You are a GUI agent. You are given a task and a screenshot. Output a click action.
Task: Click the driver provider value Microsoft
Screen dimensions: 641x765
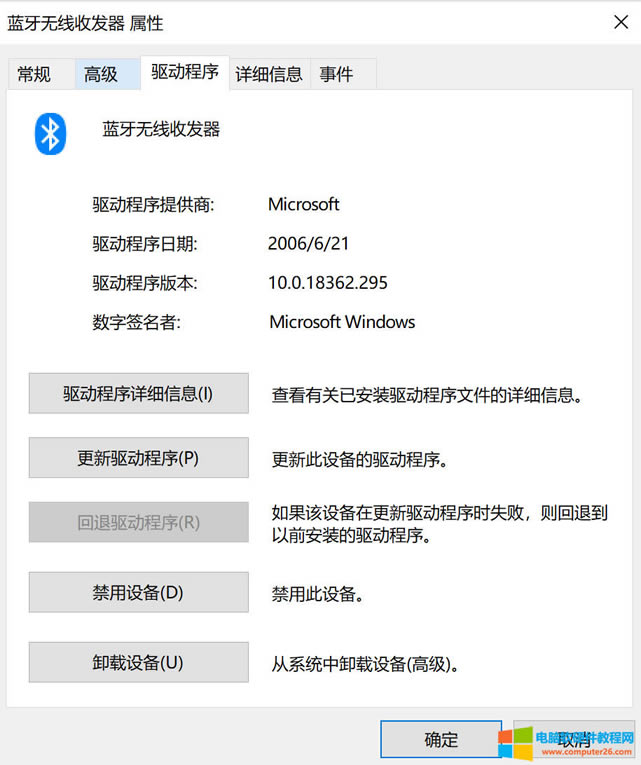304,204
